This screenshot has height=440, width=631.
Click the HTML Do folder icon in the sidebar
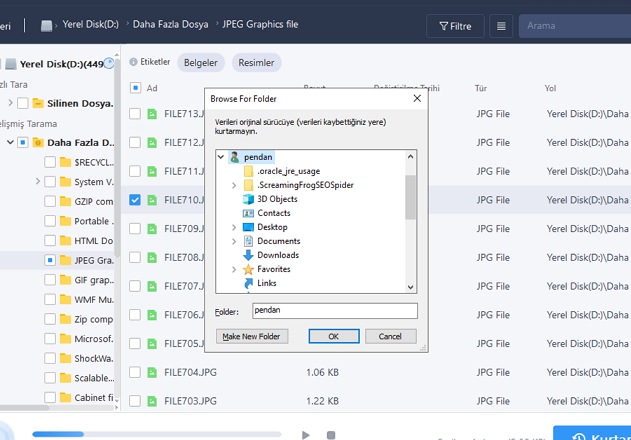(65, 240)
